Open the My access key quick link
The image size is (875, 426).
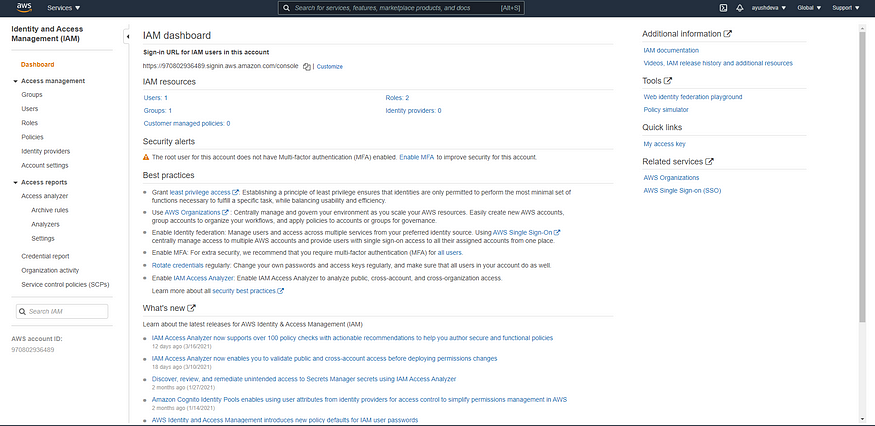664,144
